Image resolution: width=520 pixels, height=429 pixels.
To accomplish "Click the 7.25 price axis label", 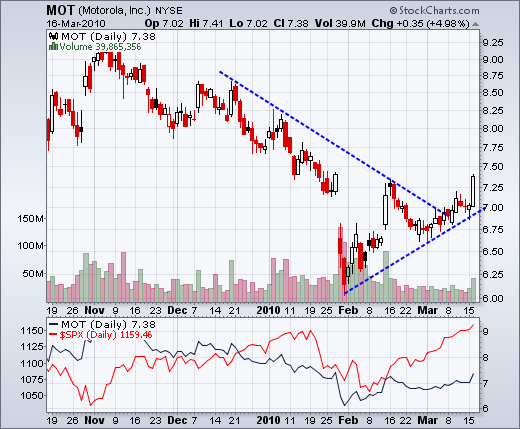I will pyautogui.click(x=493, y=187).
